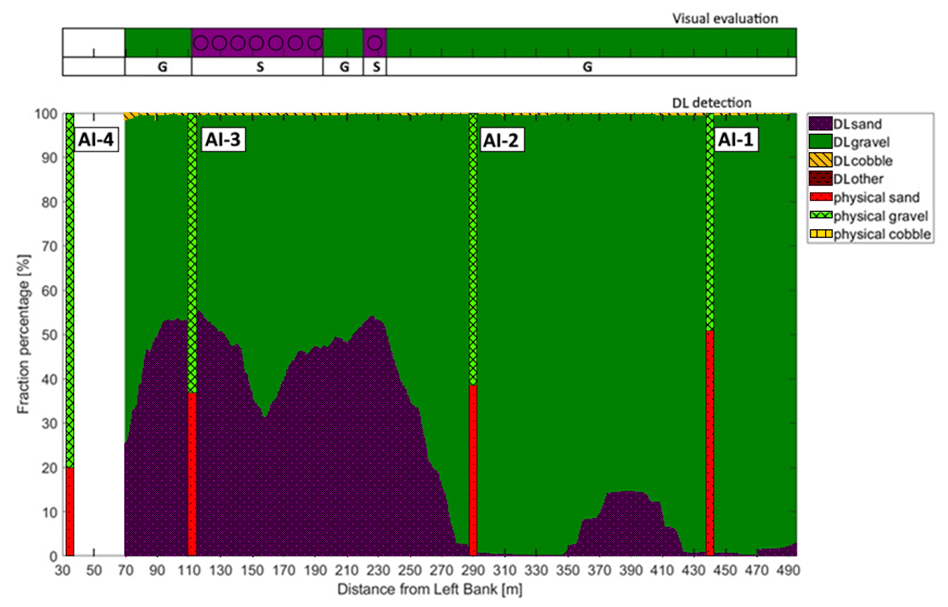Image resolution: width=948 pixels, height=607 pixels.
Task: Click the 'Fraction percentage [%]' axis label
Action: (x=24, y=334)
